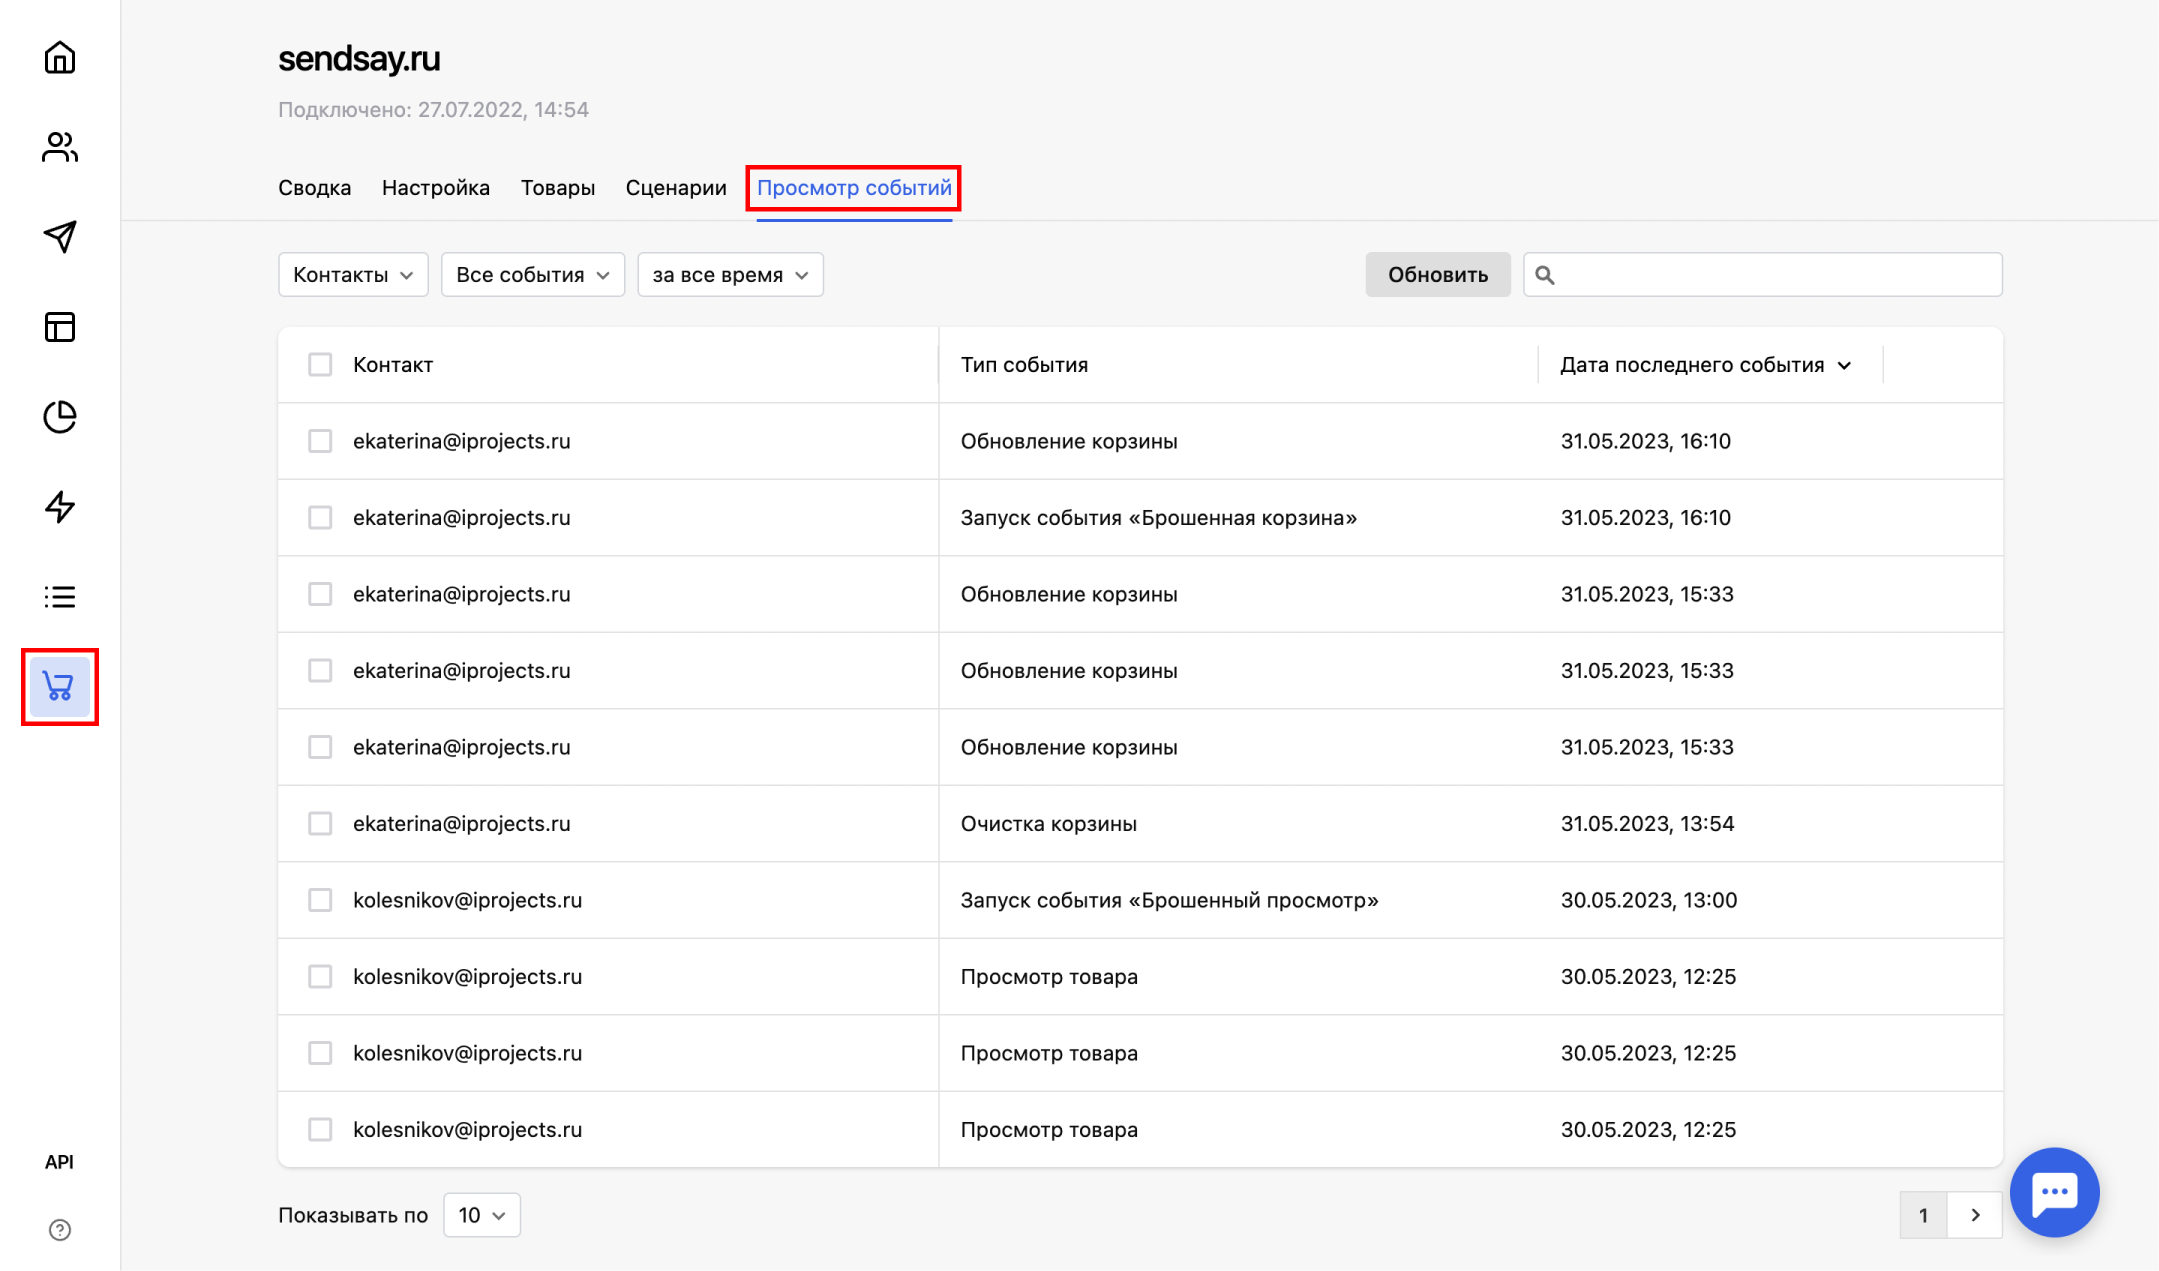Open the support chat bubble

2054,1192
